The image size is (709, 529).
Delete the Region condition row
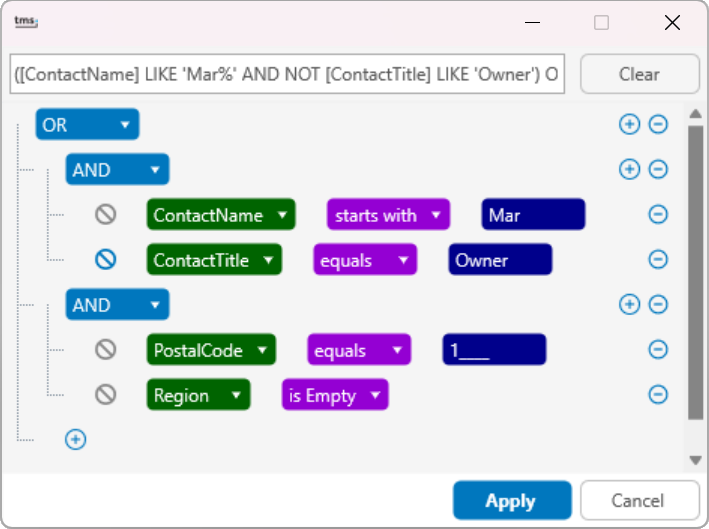coord(658,394)
